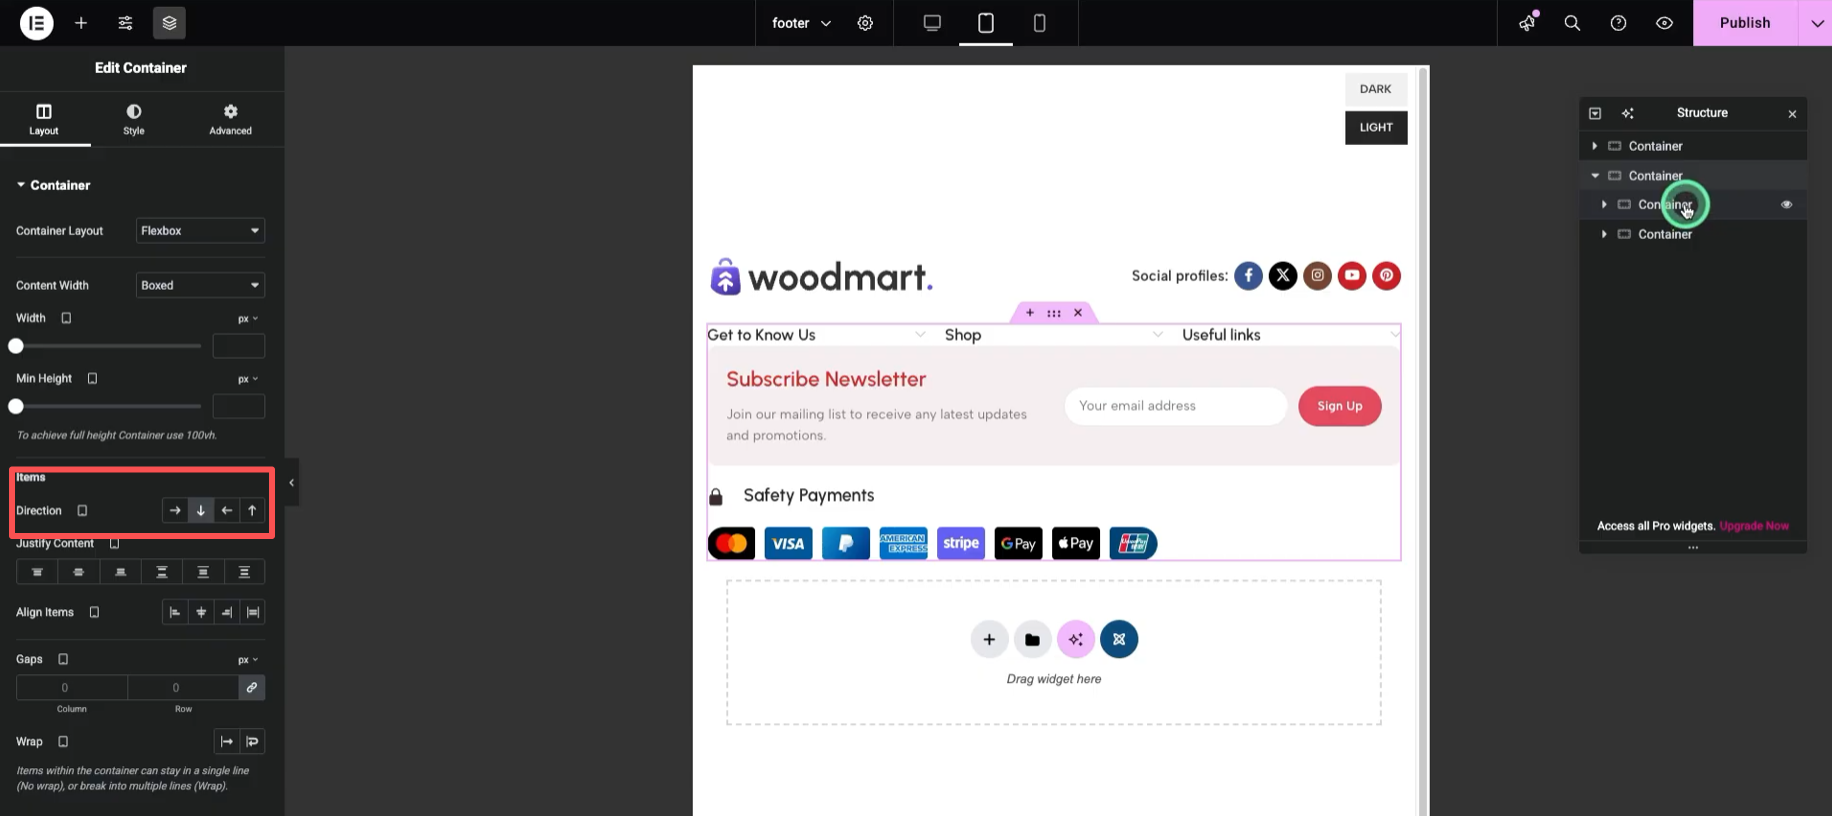Image resolution: width=1832 pixels, height=816 pixels.
Task: Toggle responsive device icon next to Width
Action: coord(66,318)
